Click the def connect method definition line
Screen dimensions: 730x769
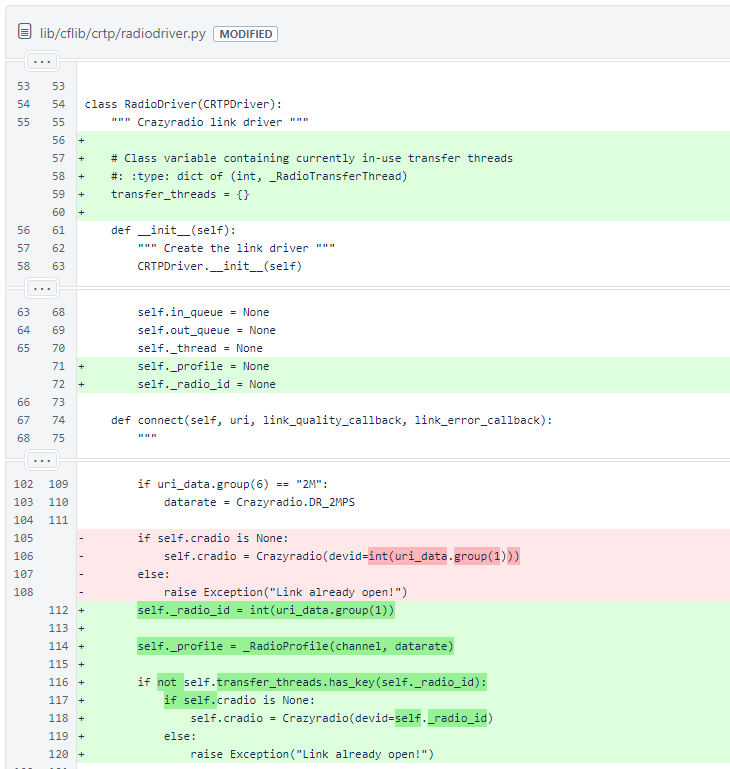(x=330, y=420)
